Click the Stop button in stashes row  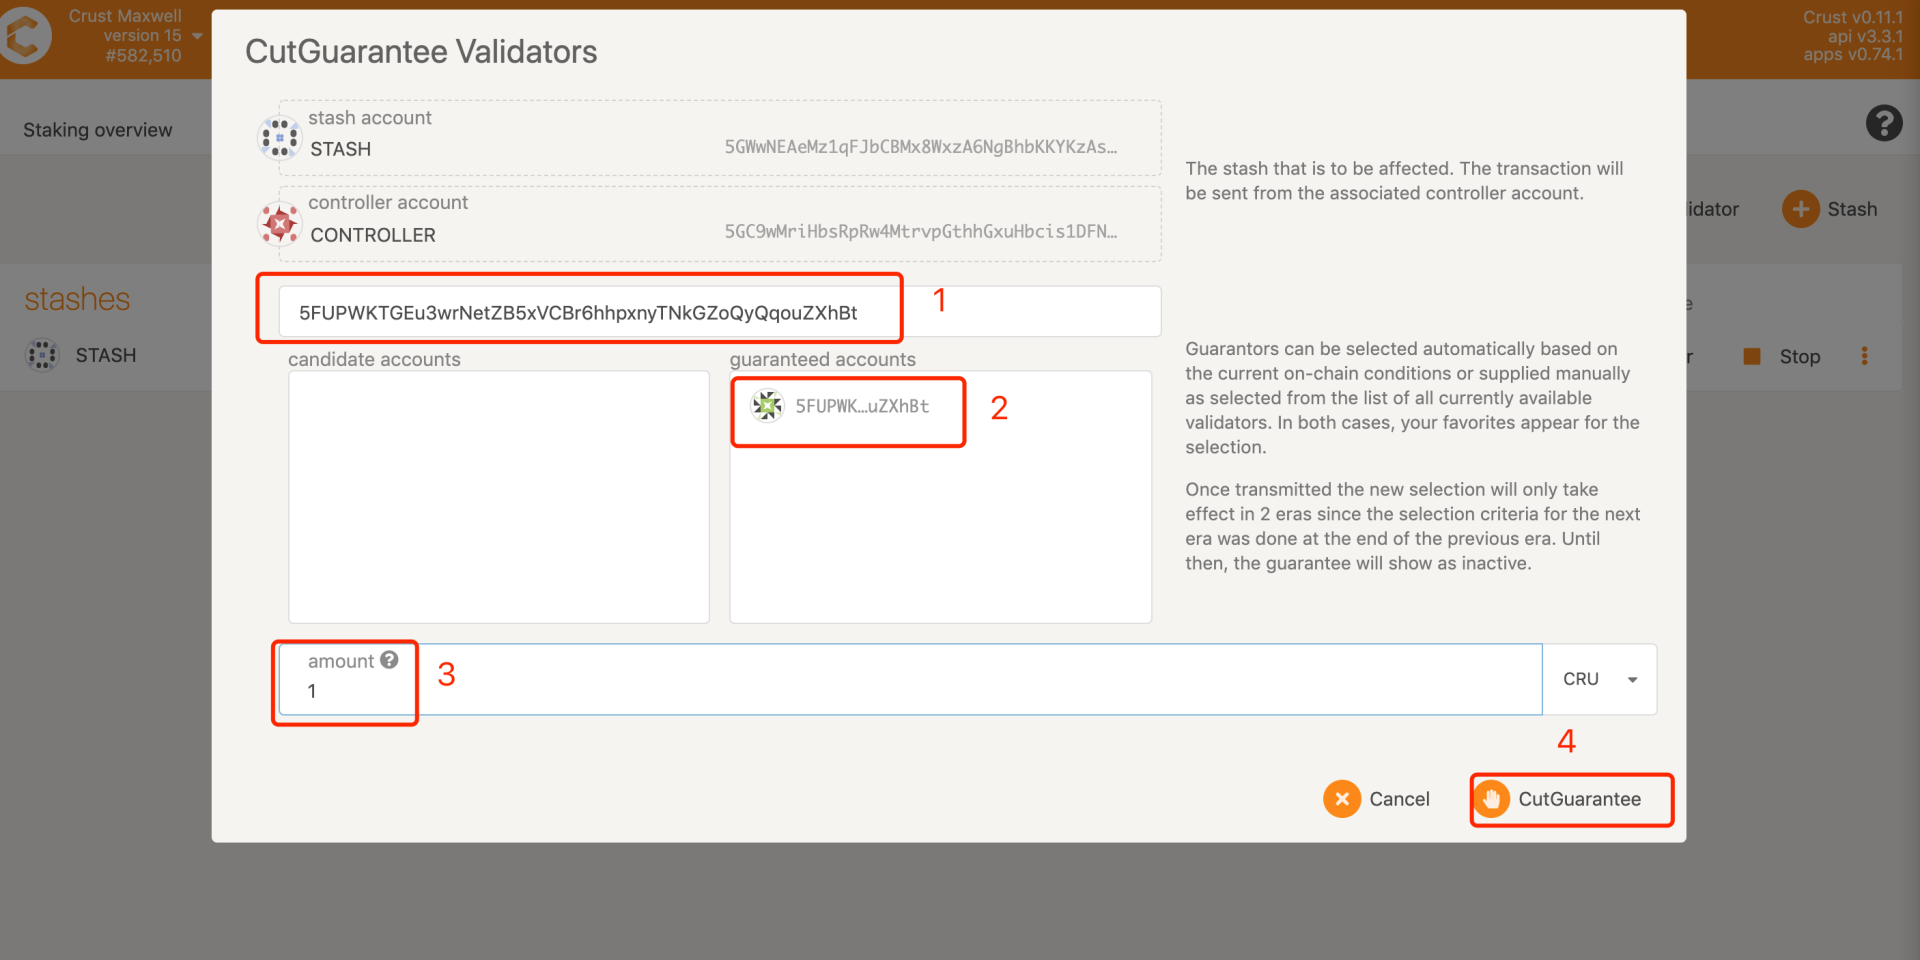point(1782,356)
